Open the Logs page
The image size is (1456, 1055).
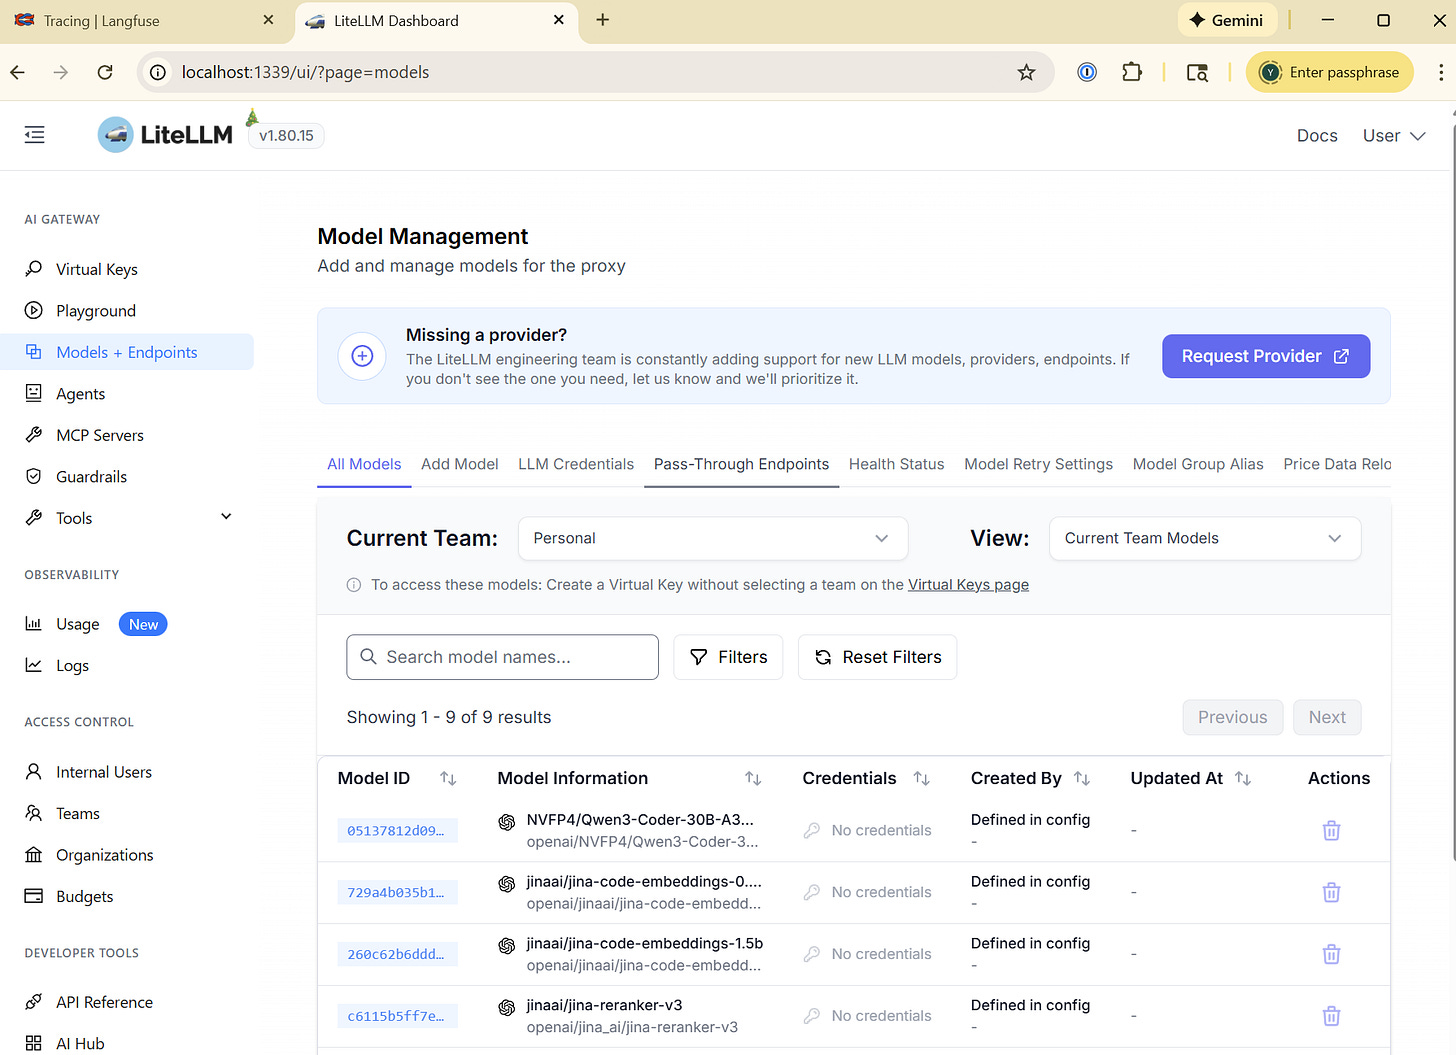click(x=72, y=666)
